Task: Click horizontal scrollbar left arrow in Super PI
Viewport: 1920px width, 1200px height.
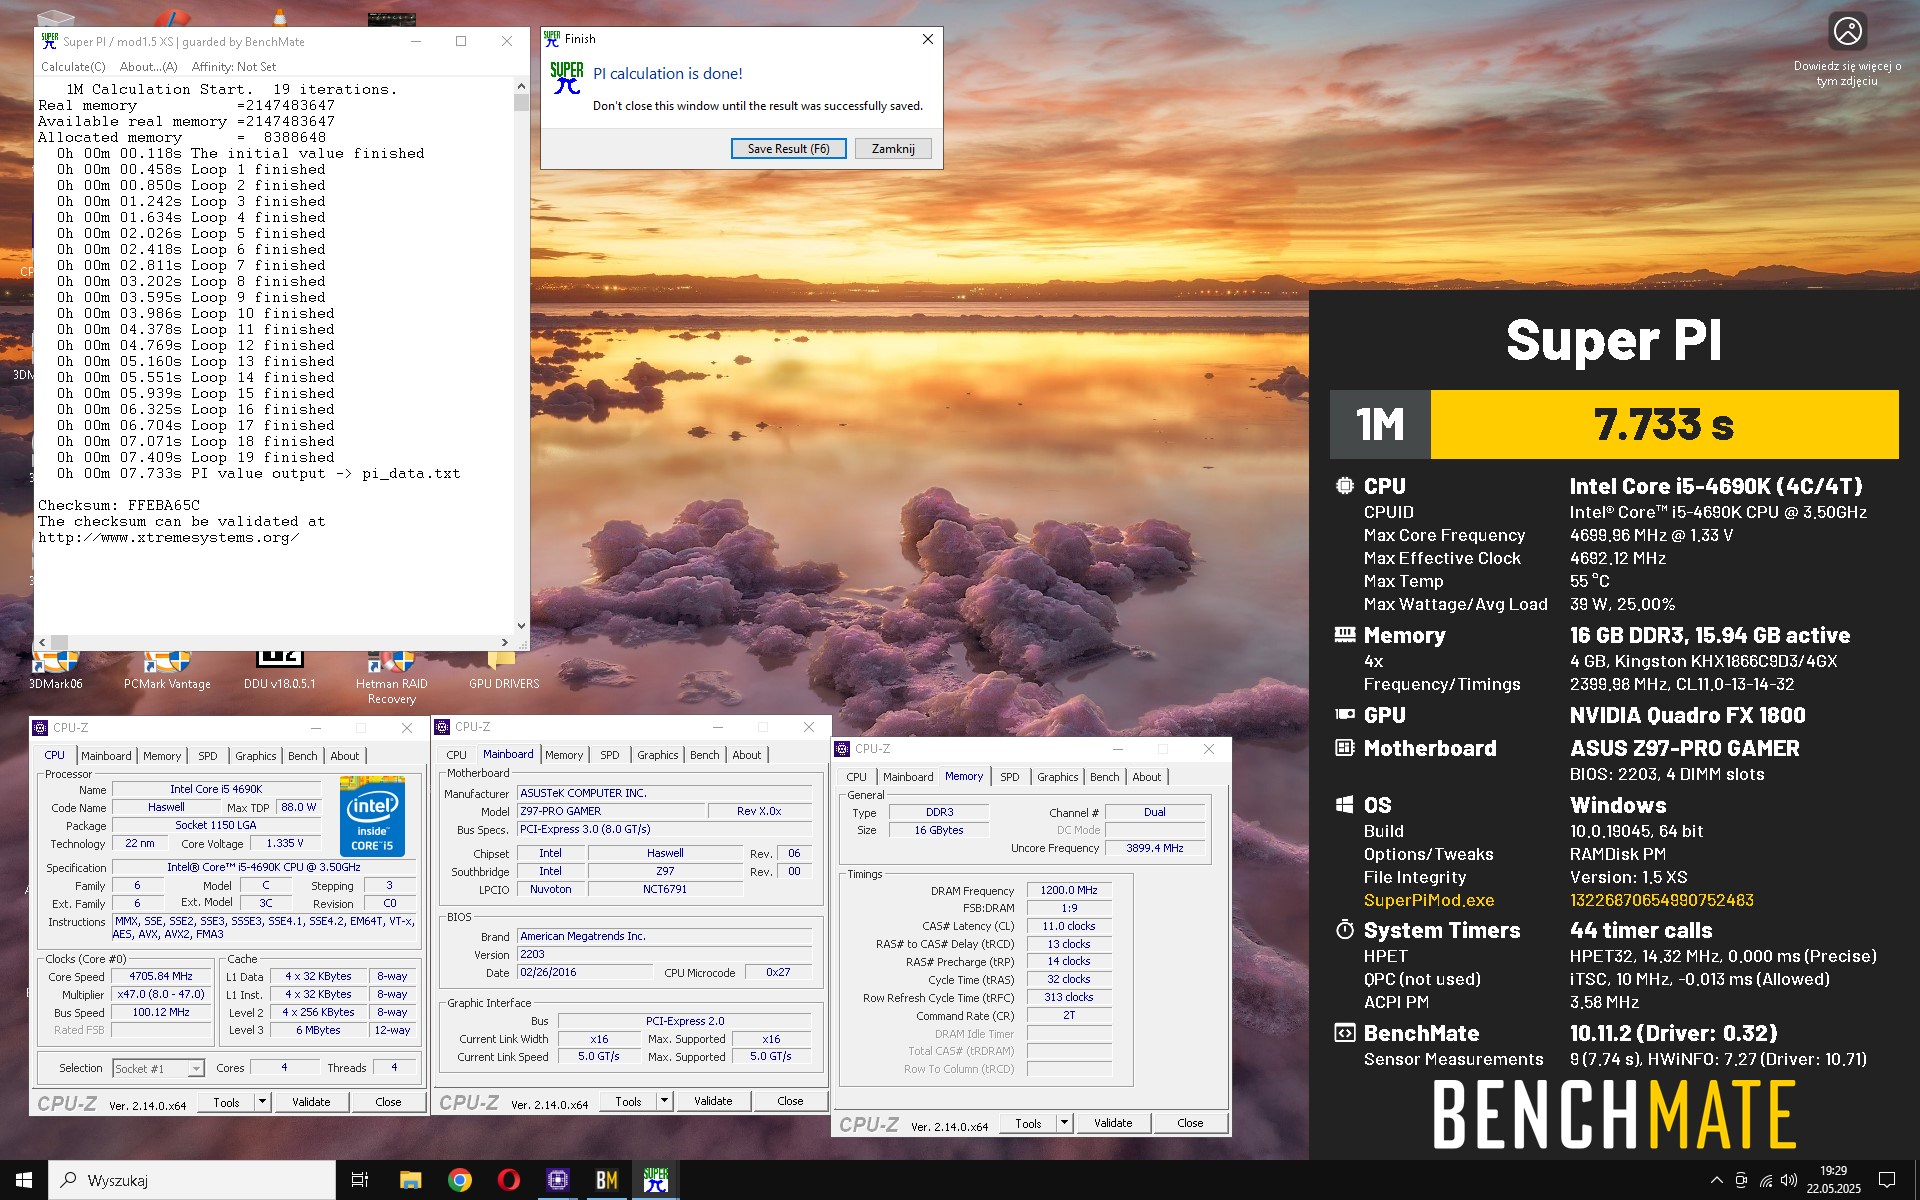Action: tap(42, 642)
